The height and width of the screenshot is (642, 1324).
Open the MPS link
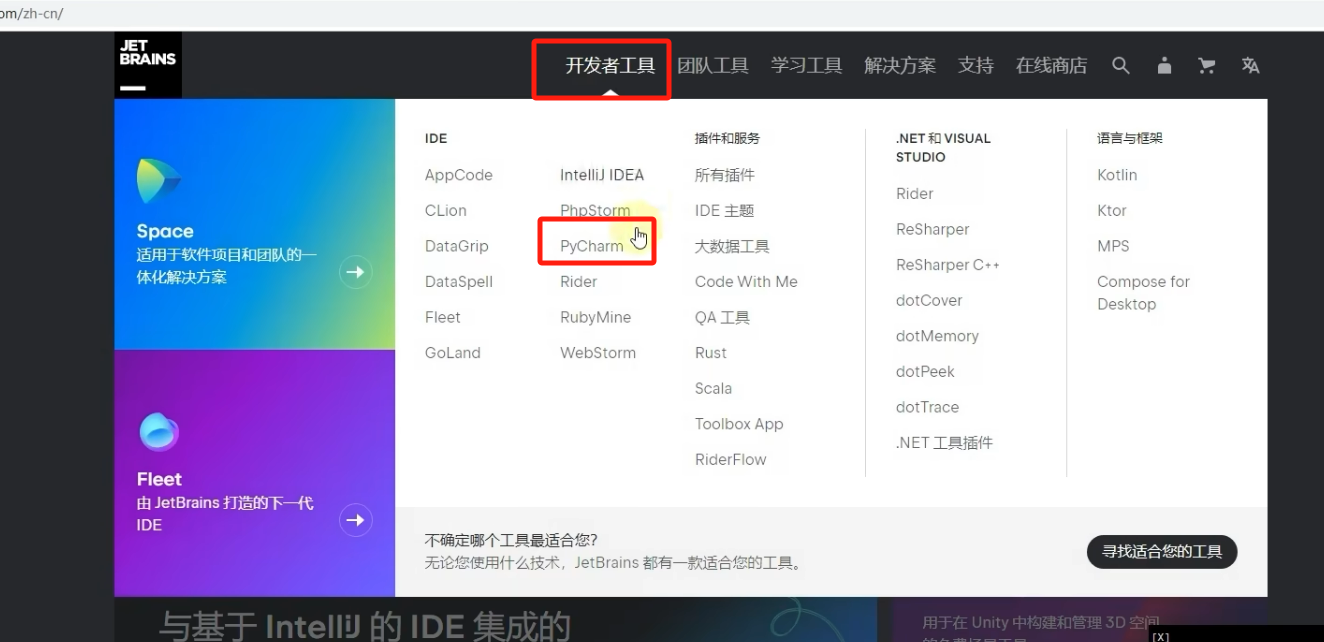1113,246
